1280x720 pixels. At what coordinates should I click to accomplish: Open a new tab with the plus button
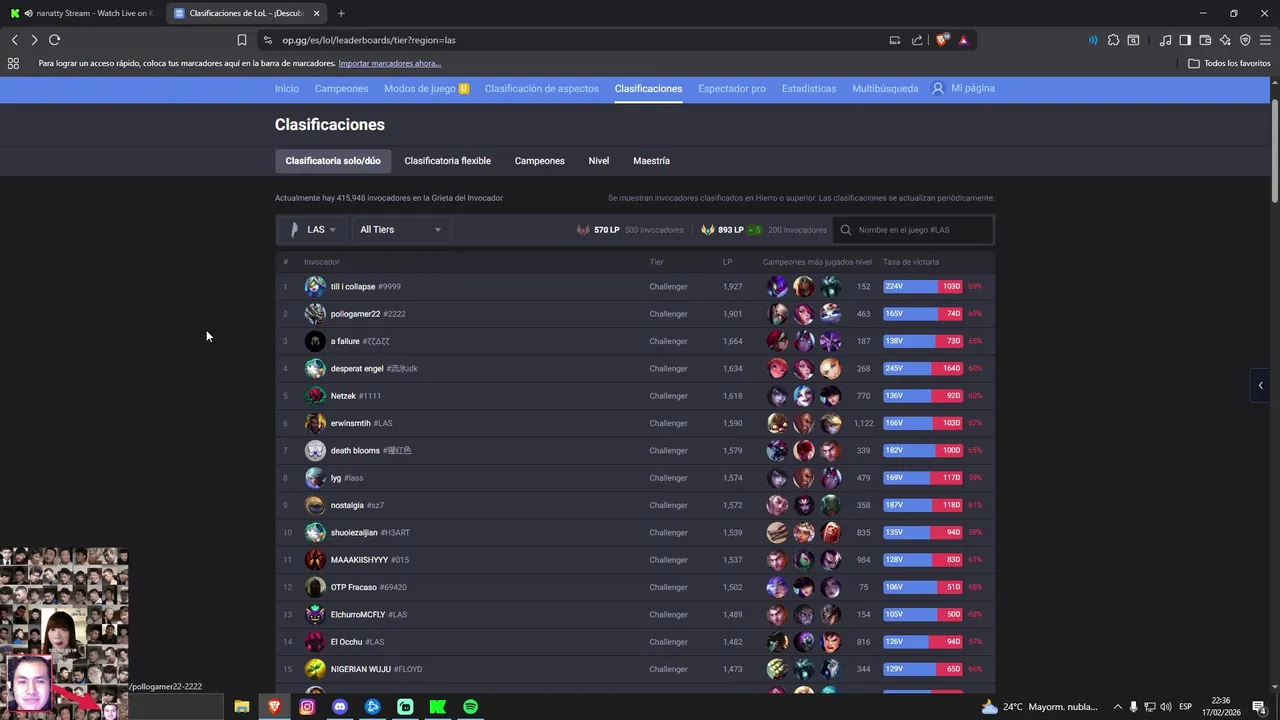point(341,13)
